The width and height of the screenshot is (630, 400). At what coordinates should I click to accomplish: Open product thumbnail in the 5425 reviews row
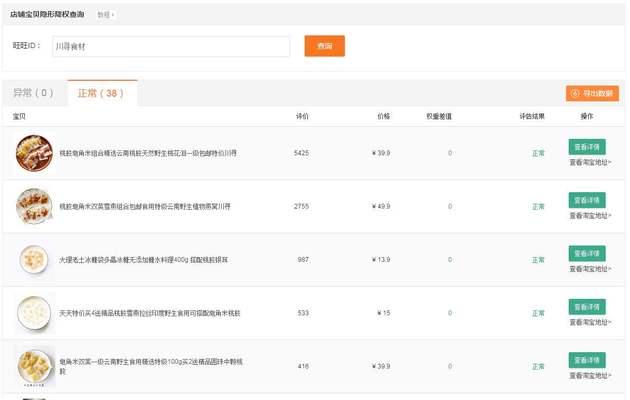[35, 153]
